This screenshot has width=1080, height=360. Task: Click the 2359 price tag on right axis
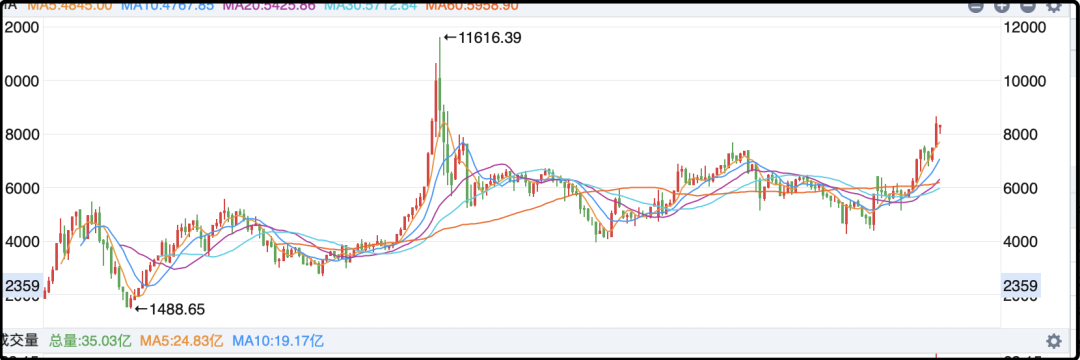click(x=1020, y=285)
